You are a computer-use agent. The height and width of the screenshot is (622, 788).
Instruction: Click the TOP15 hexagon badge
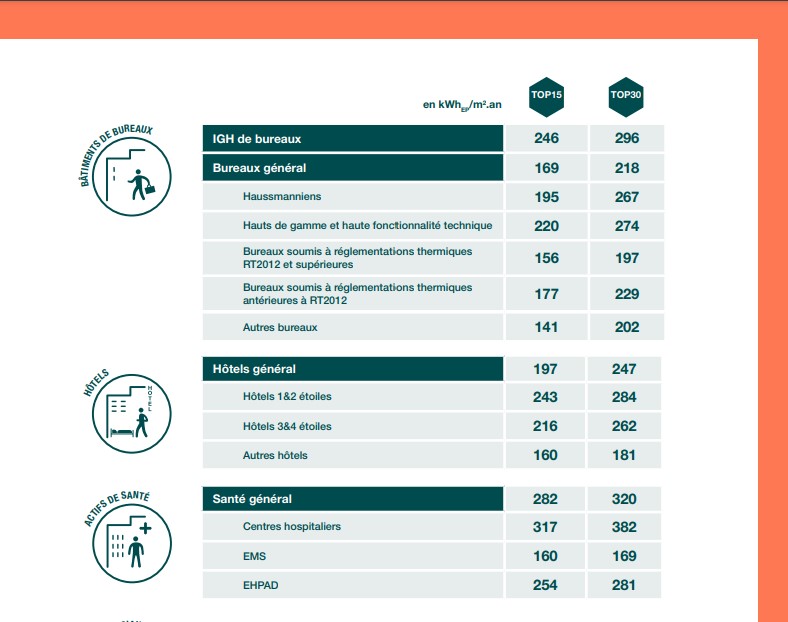(546, 97)
